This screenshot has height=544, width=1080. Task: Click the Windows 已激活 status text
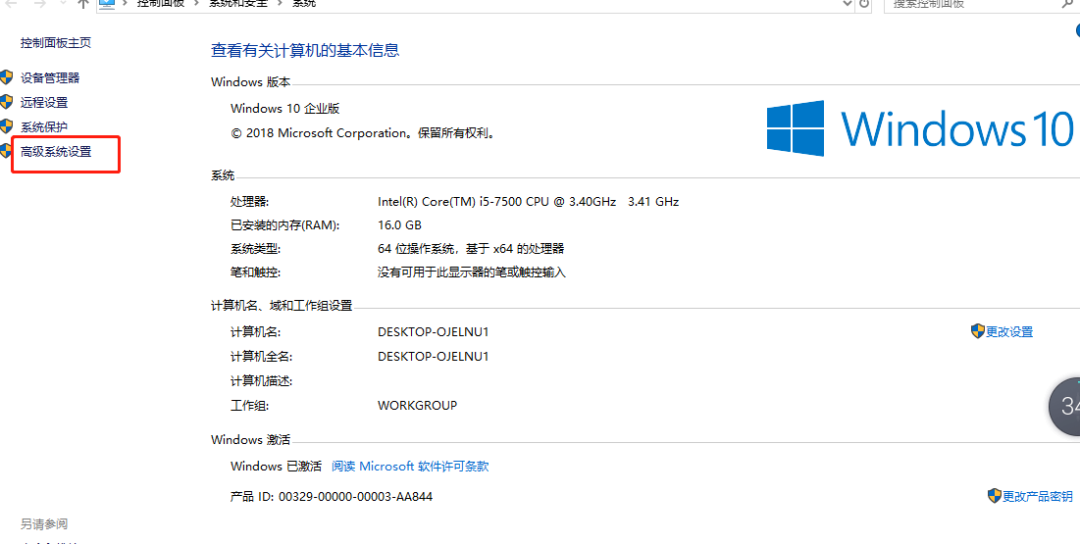(x=276, y=466)
